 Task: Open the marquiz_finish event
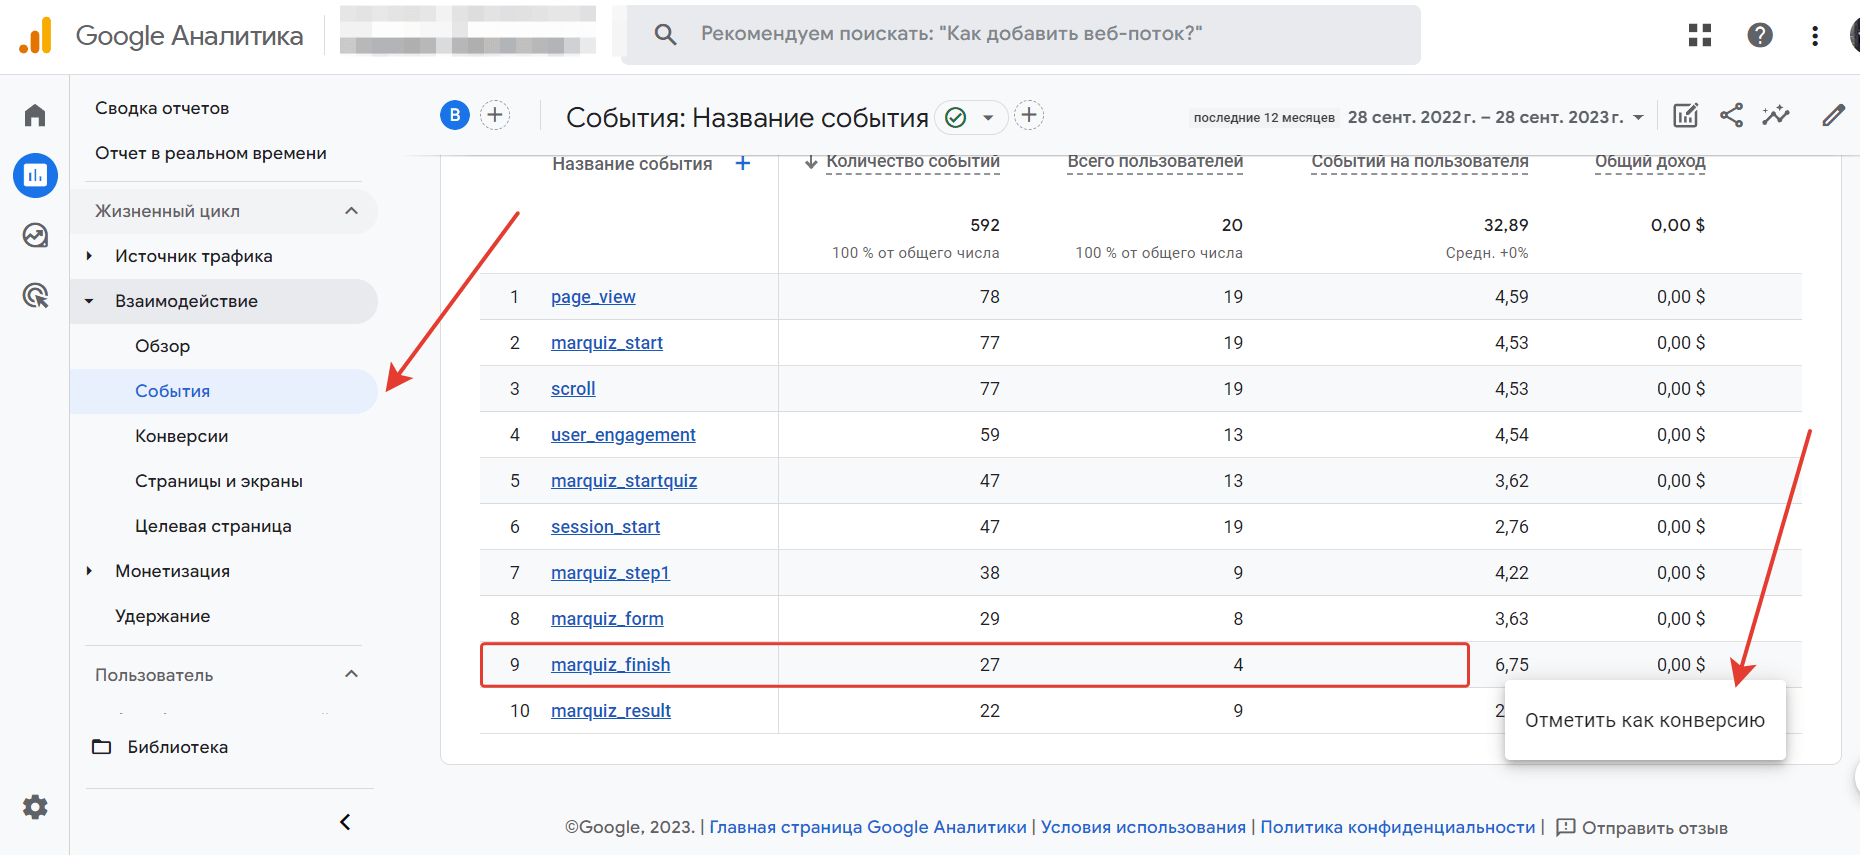click(x=610, y=665)
